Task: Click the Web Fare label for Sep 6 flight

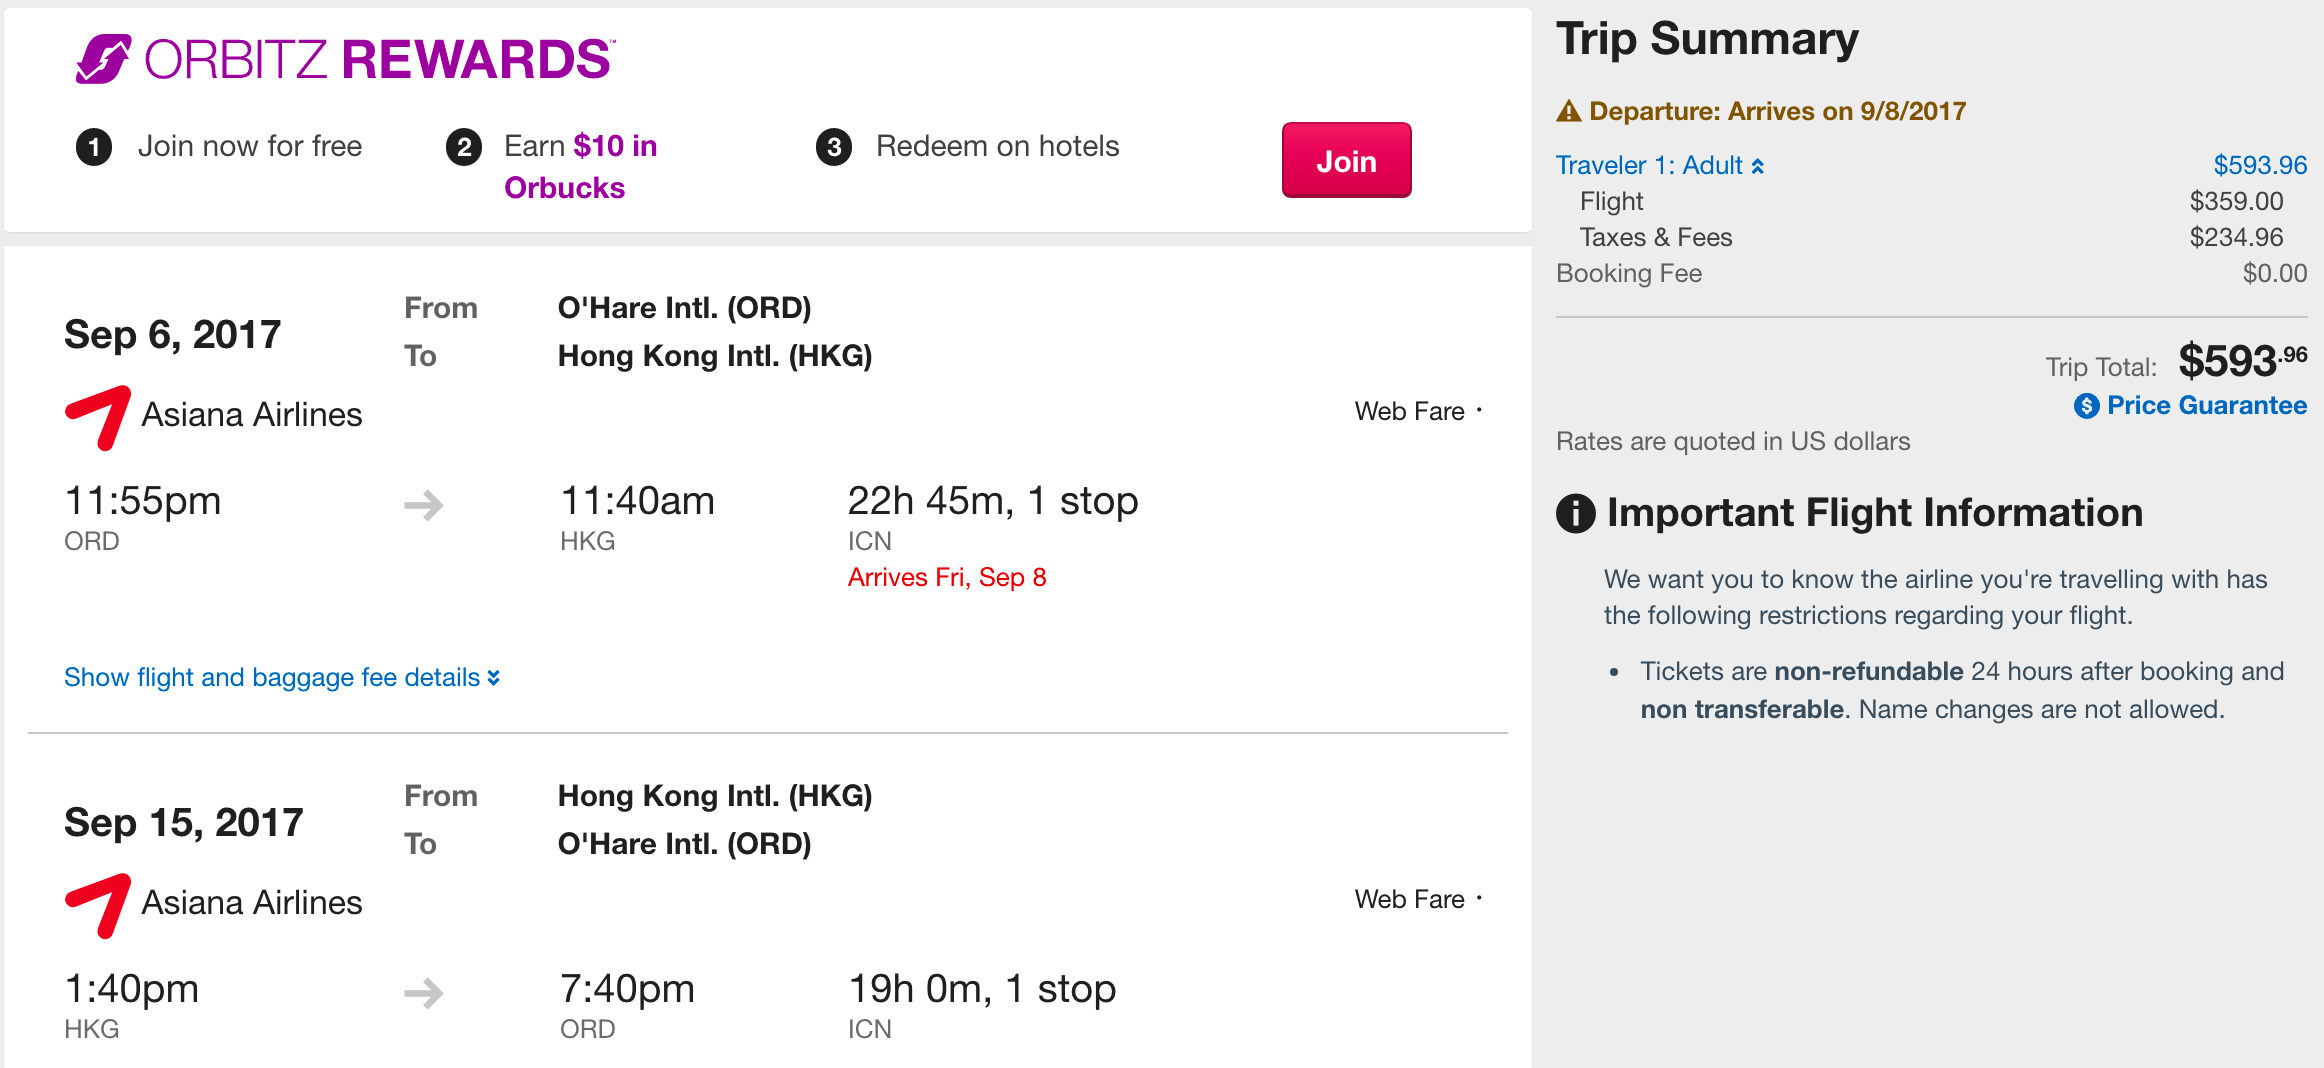Action: (1410, 412)
